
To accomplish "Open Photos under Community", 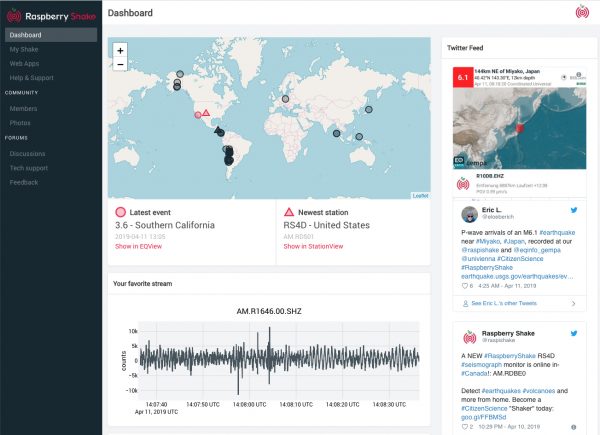I will (20, 123).
